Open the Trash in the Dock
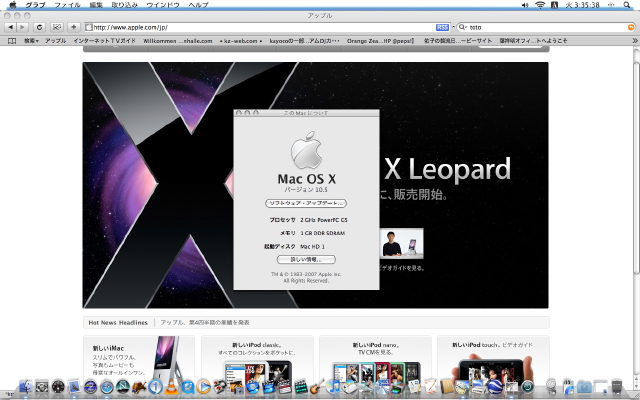 (617, 386)
